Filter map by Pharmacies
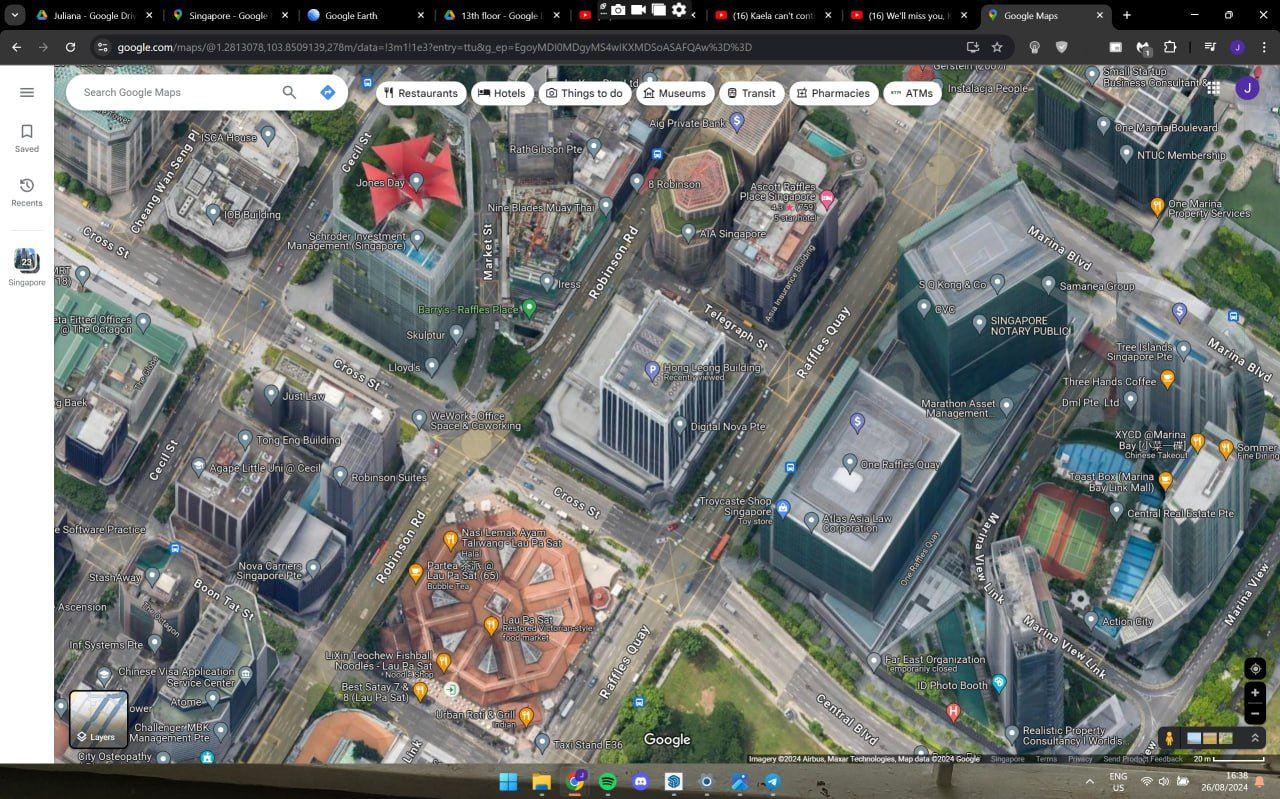Screen dimensions: 1280x799 tap(833, 93)
